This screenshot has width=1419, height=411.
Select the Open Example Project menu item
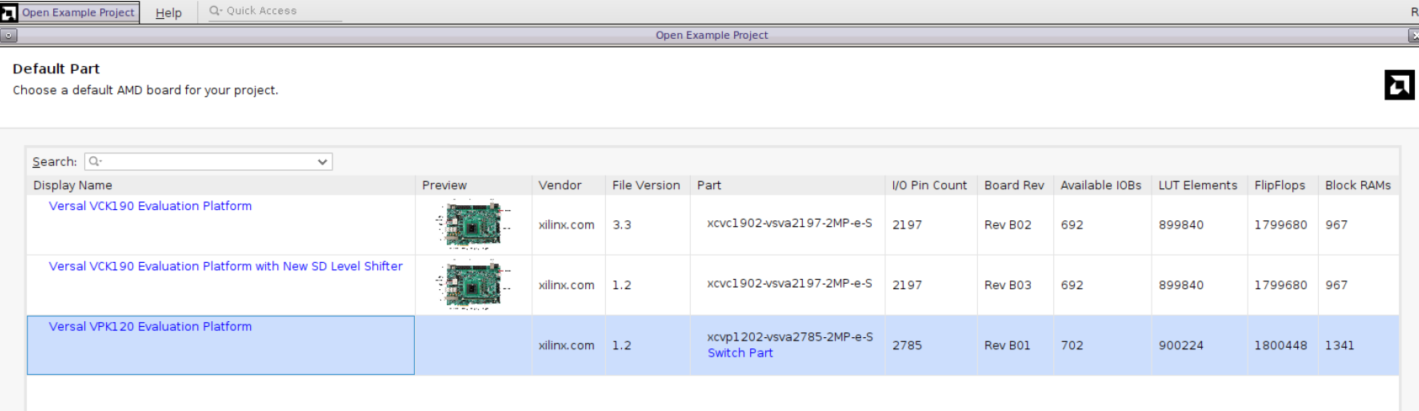[78, 12]
